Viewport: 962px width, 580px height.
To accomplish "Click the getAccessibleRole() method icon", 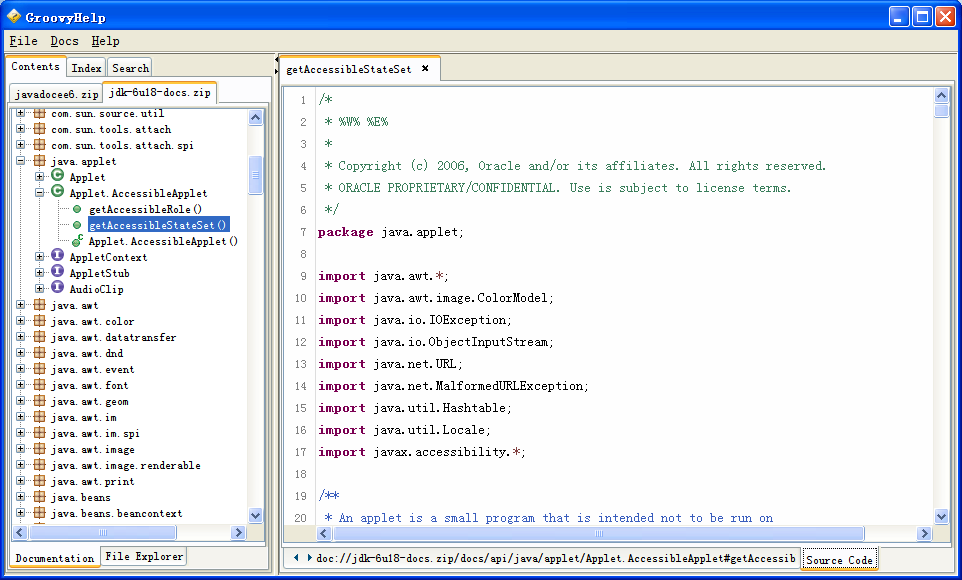I will click(77, 209).
